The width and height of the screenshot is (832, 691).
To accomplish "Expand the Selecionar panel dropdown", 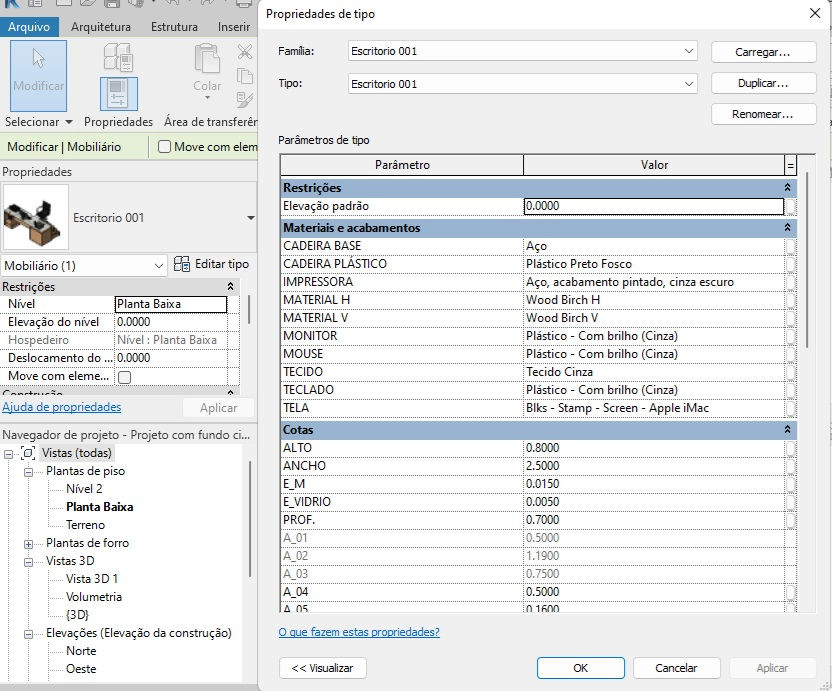I will point(68,122).
